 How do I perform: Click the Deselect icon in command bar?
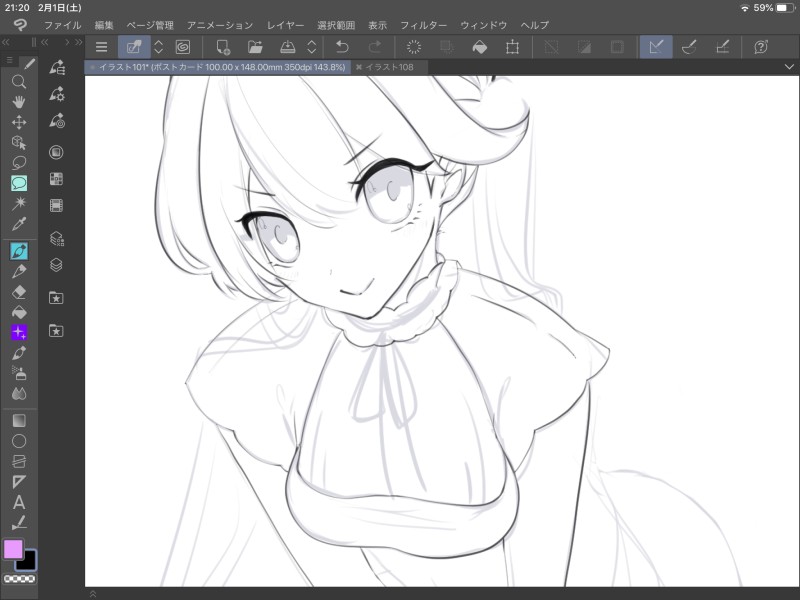(x=551, y=47)
